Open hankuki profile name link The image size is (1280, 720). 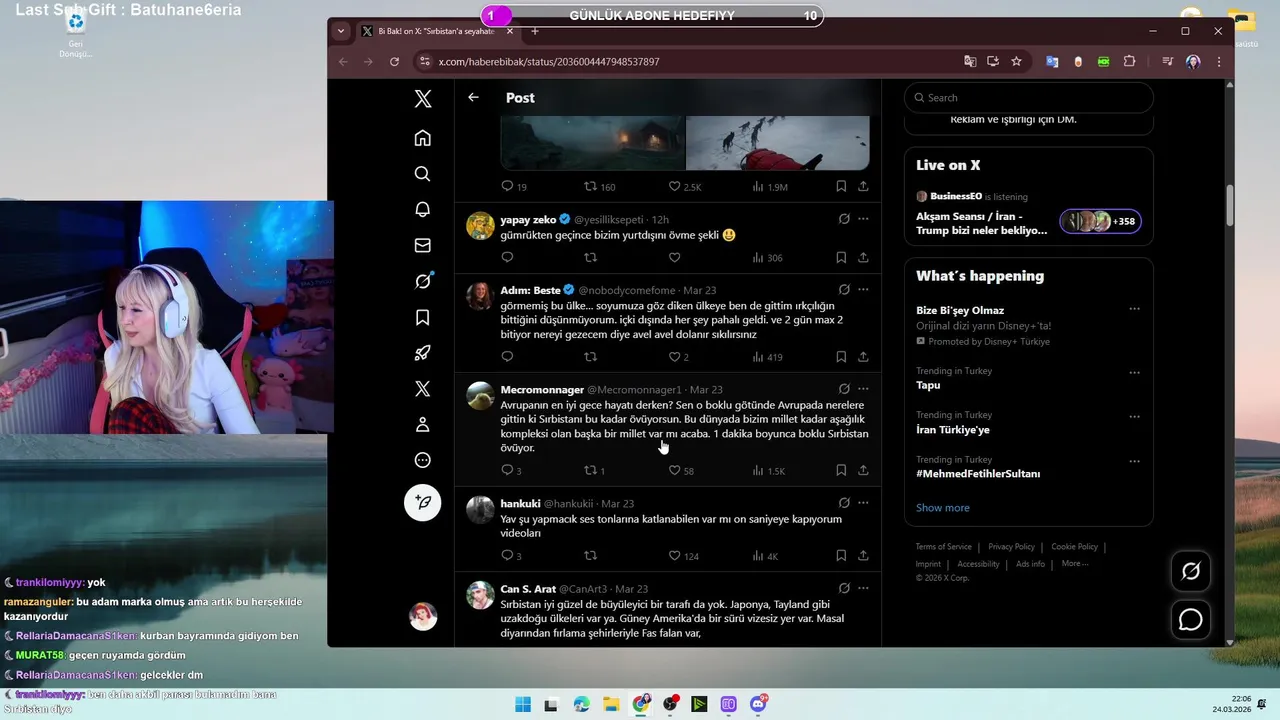(x=520, y=504)
